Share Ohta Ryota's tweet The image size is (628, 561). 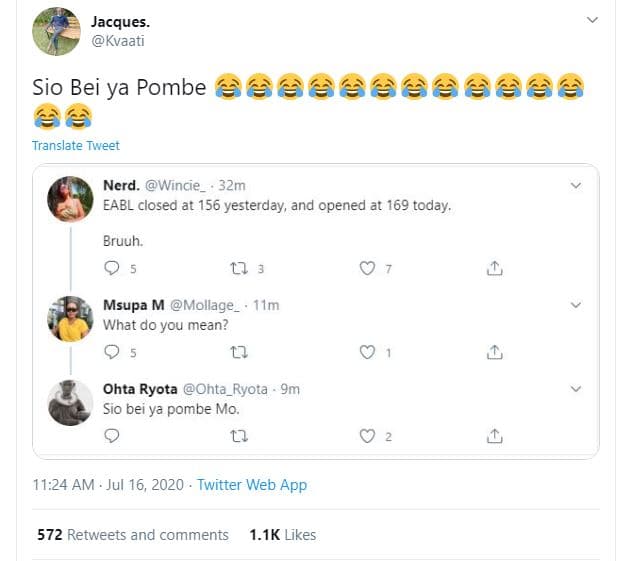[494, 436]
